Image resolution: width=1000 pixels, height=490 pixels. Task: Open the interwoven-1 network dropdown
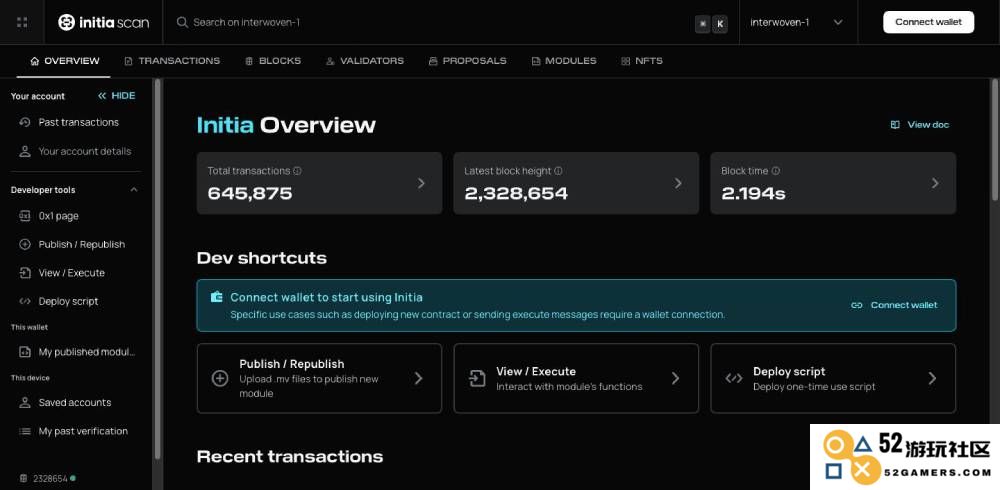pos(797,22)
